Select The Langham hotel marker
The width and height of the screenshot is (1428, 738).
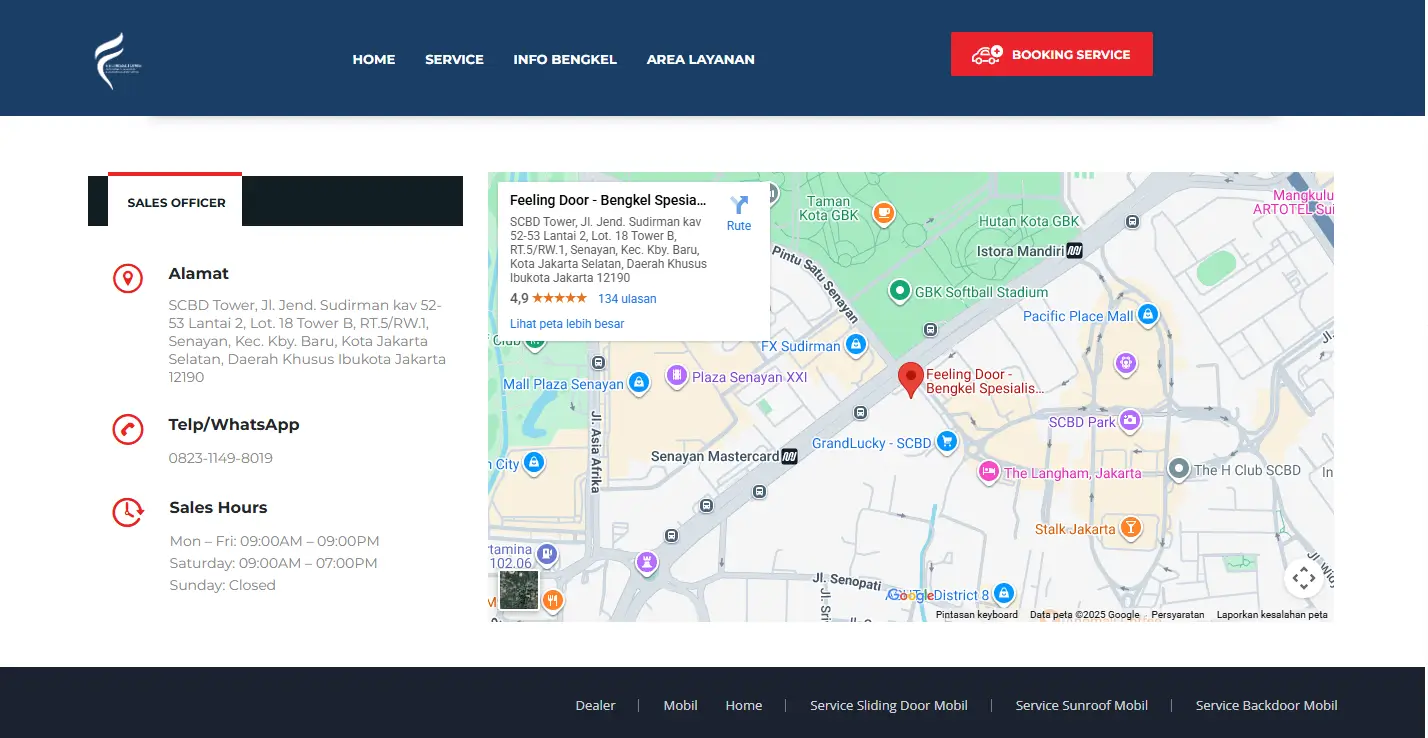coord(989,472)
